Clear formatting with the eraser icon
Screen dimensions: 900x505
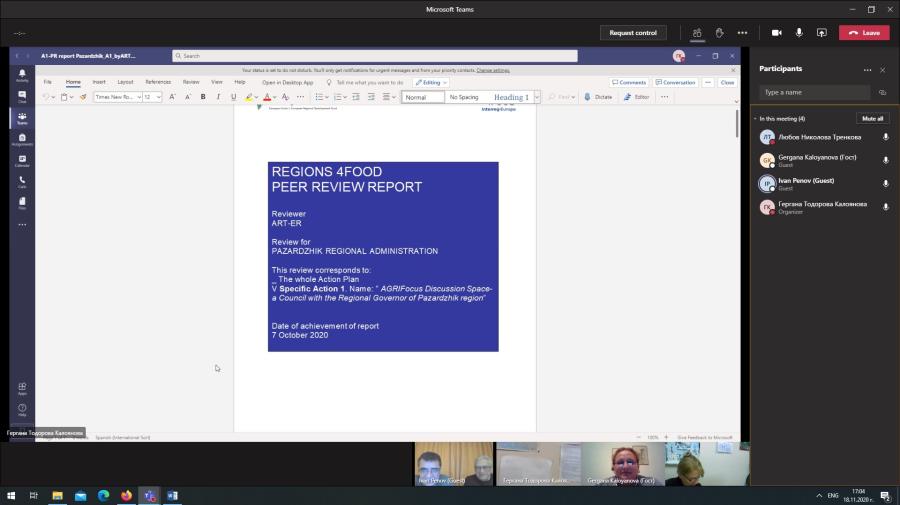click(x=285, y=97)
